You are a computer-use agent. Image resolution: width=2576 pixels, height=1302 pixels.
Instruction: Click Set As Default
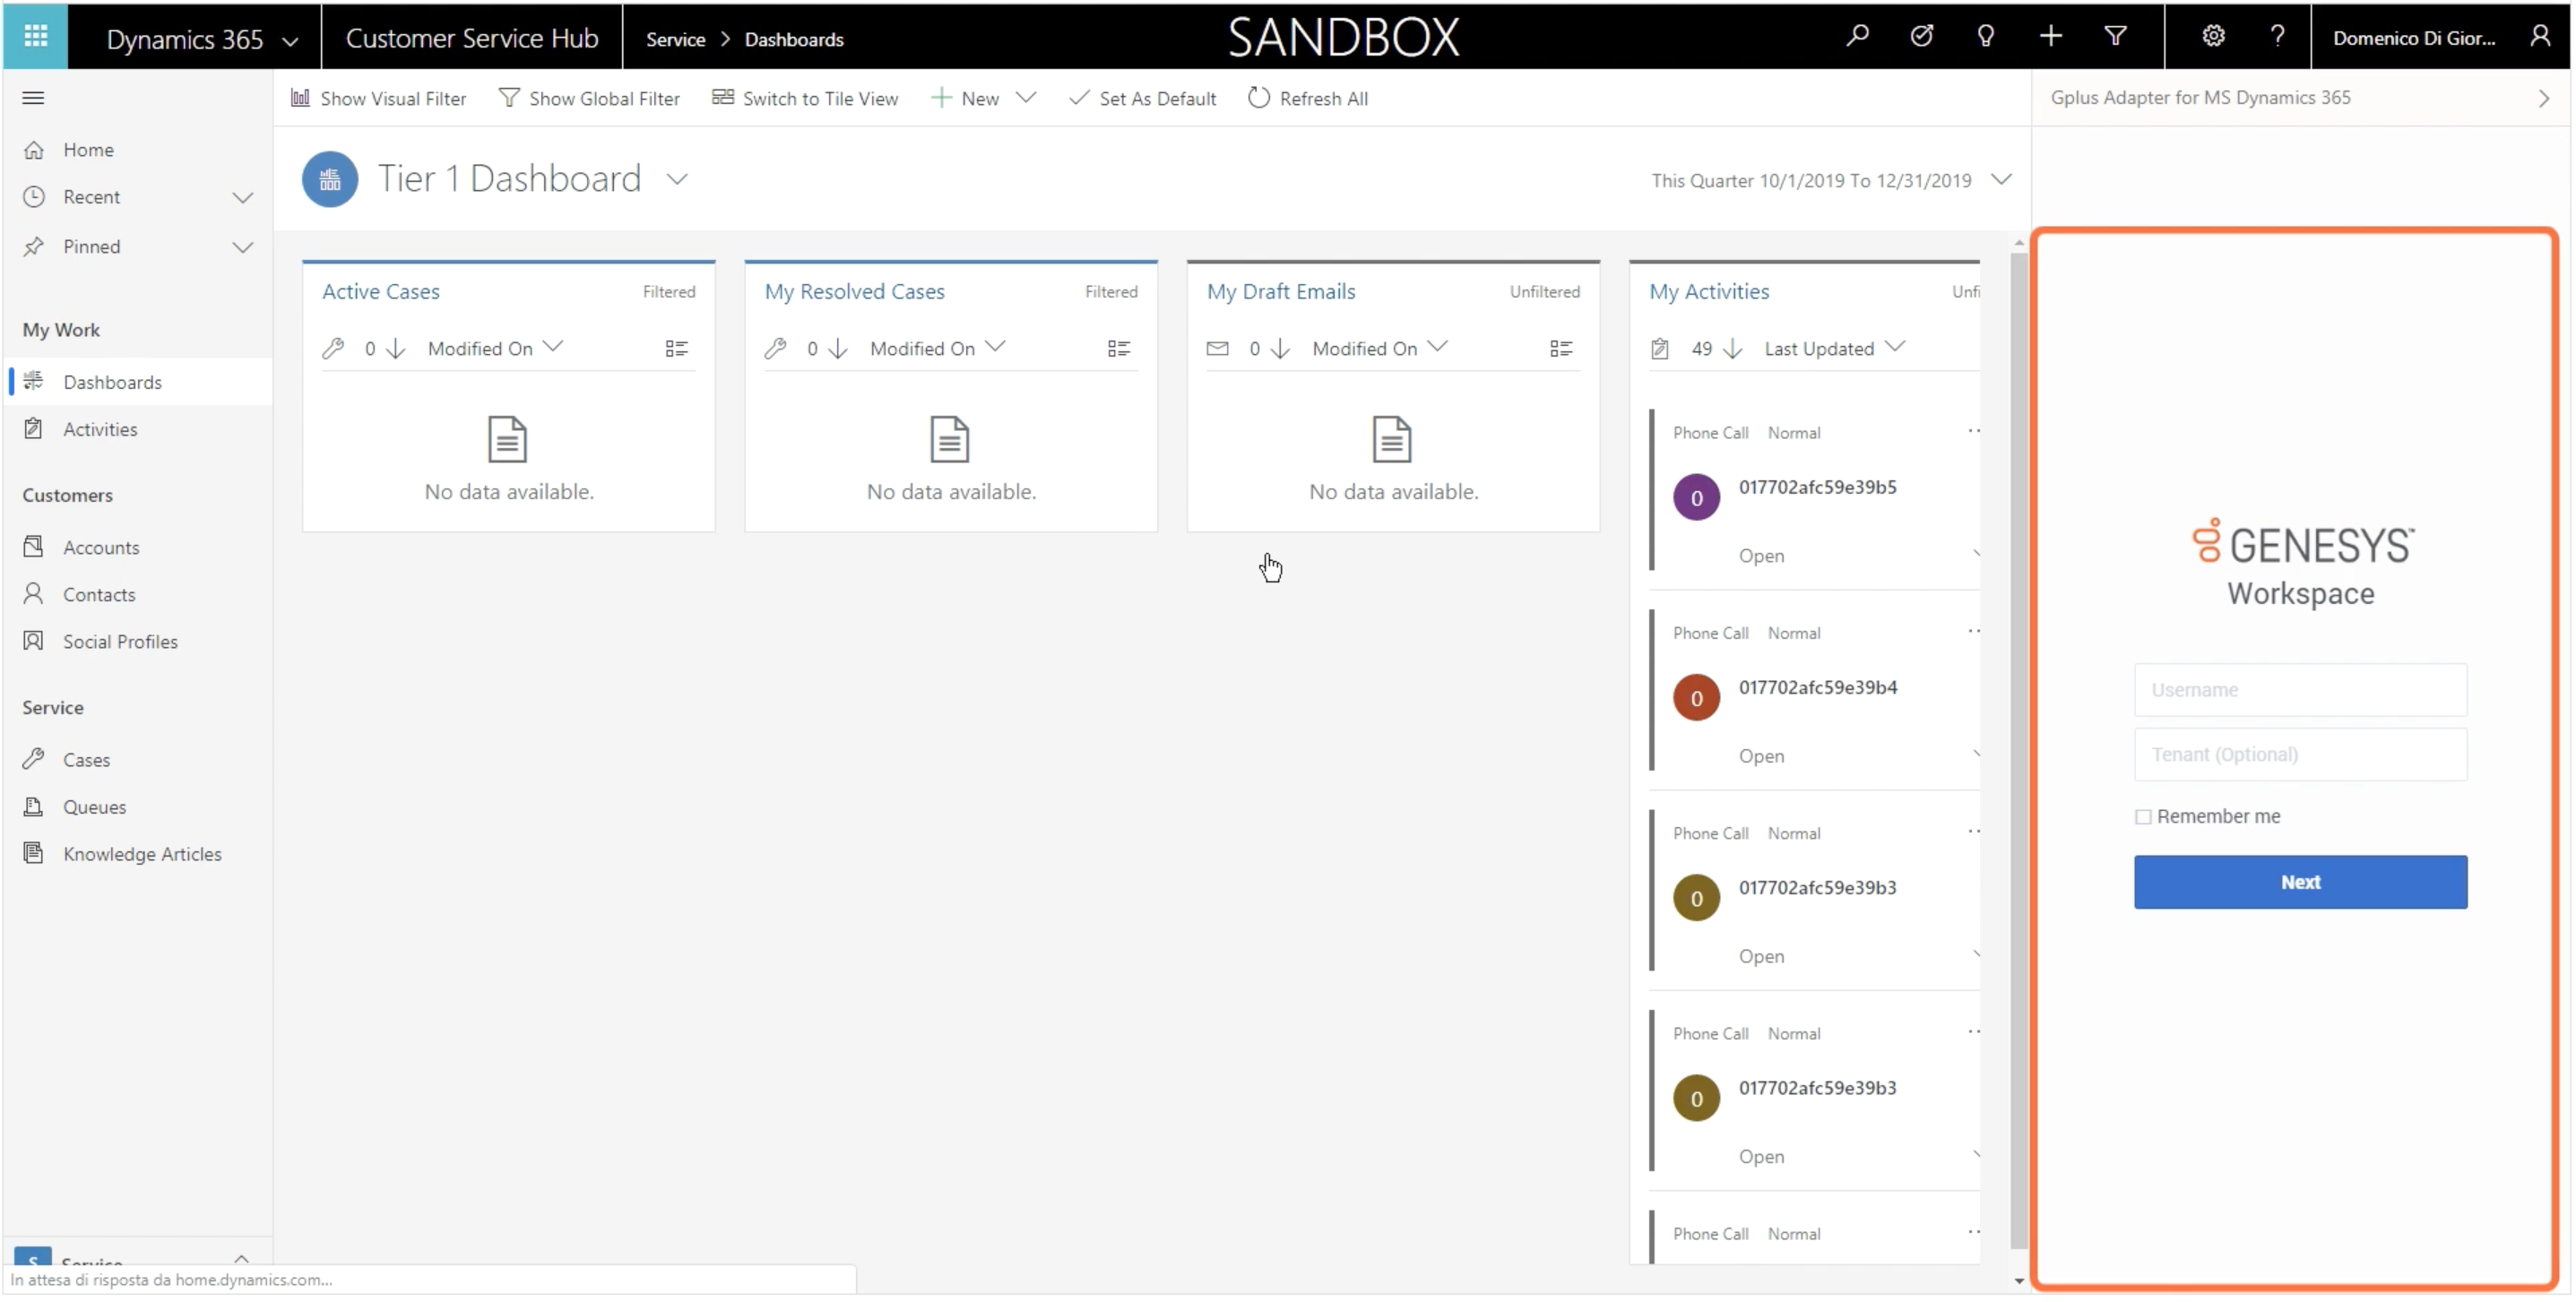pyautogui.click(x=1143, y=98)
